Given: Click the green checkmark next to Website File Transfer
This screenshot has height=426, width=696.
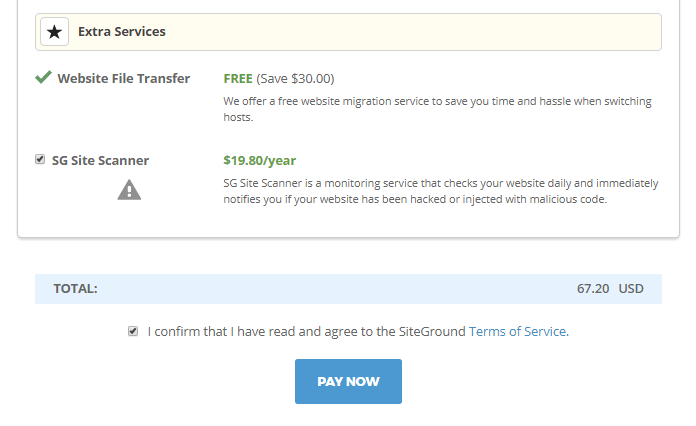Looking at the screenshot, I should (44, 77).
